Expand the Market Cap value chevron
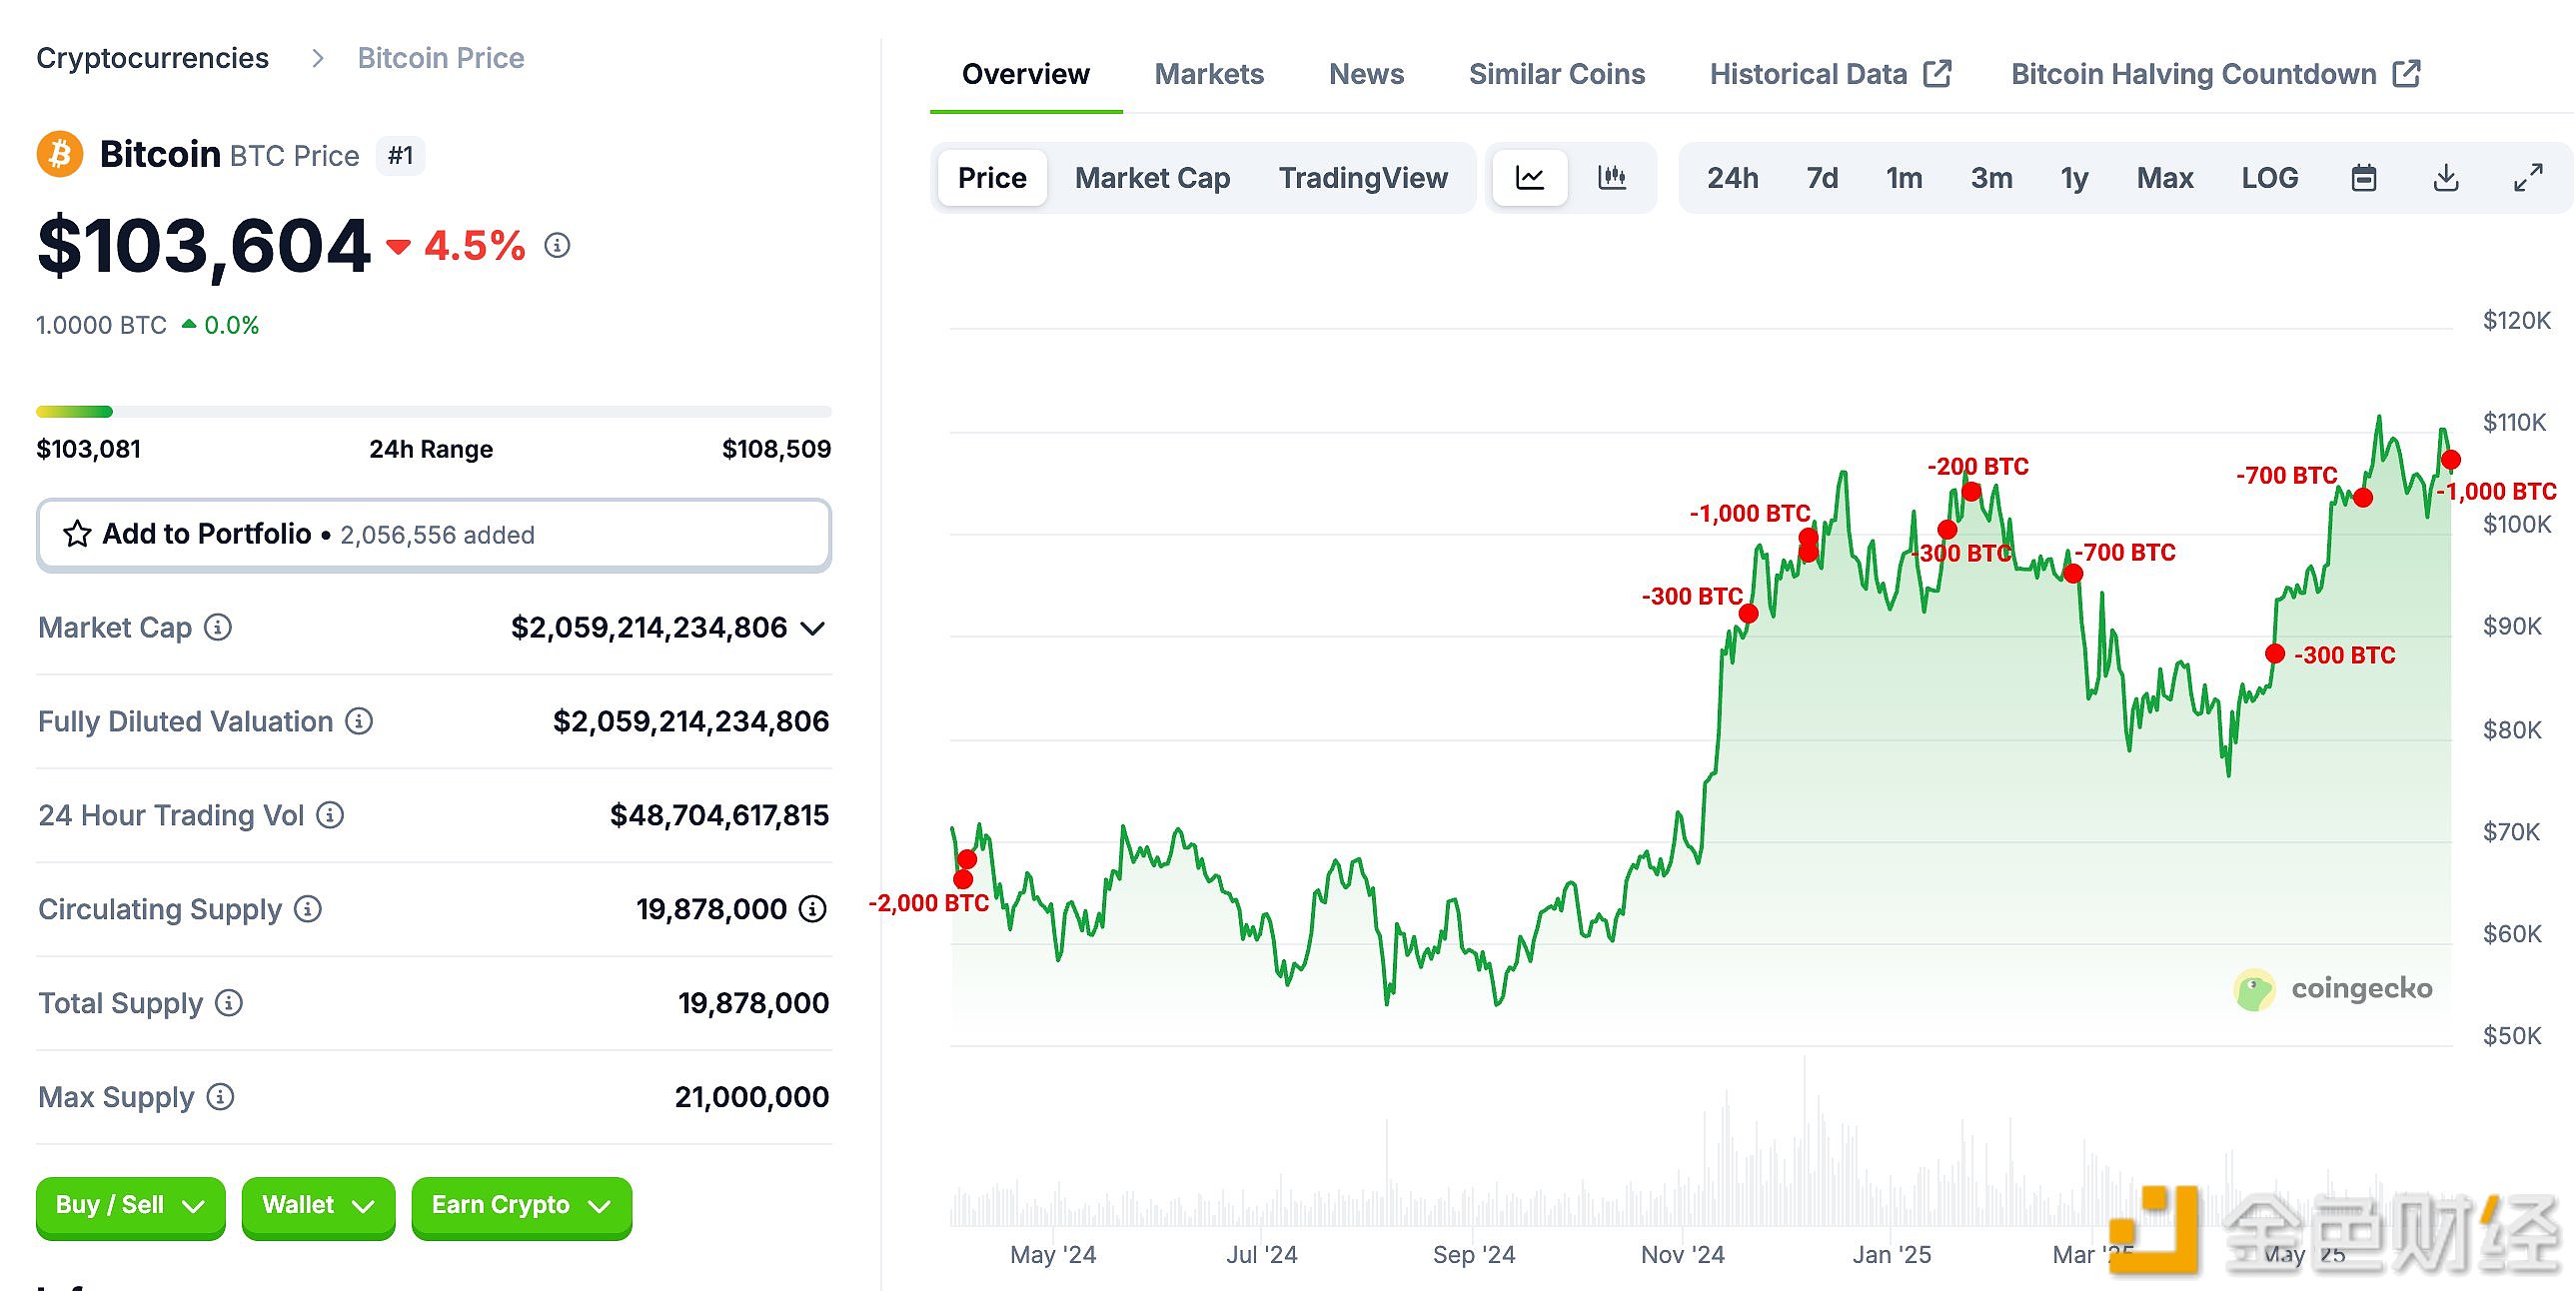This screenshot has height=1291, width=2576. [x=813, y=628]
